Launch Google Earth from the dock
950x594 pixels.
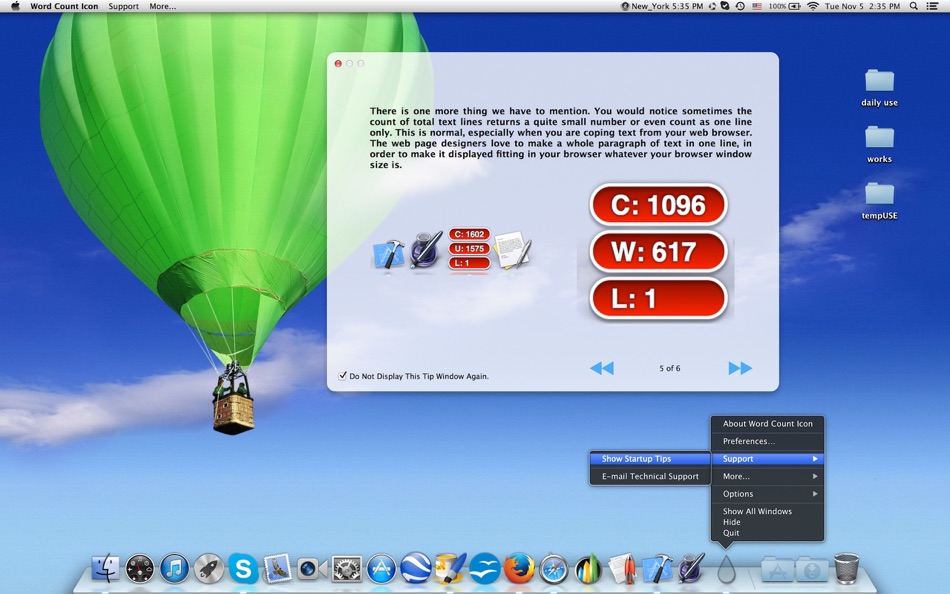pyautogui.click(x=416, y=569)
